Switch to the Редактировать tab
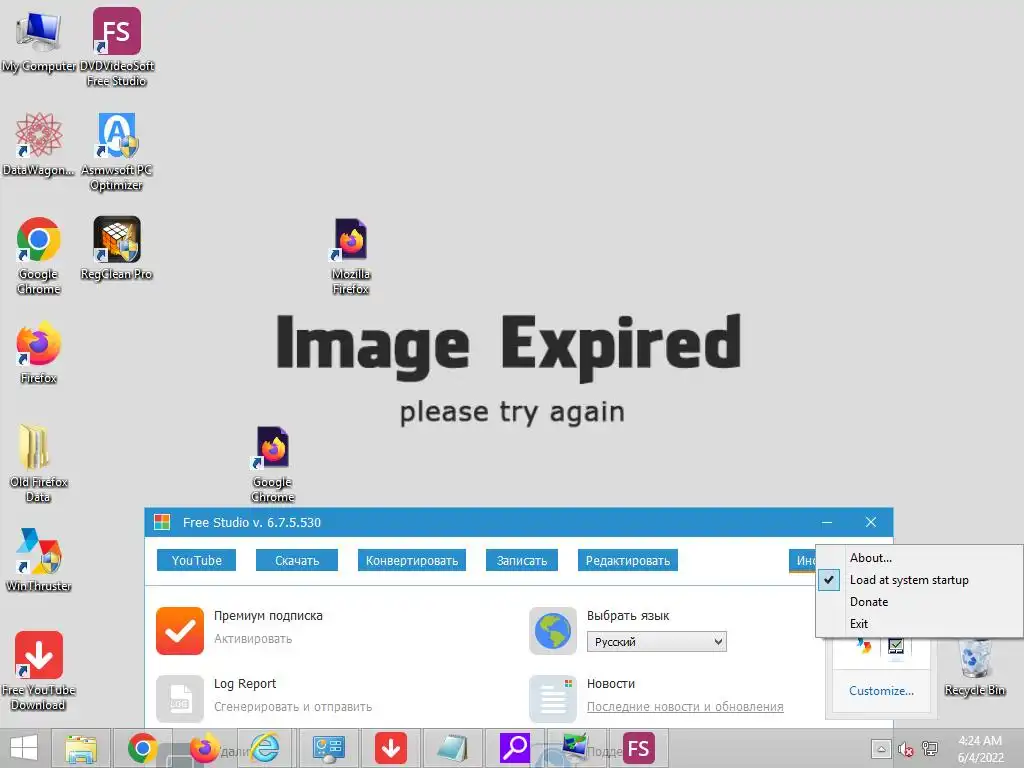1024x768 pixels. tap(628, 560)
